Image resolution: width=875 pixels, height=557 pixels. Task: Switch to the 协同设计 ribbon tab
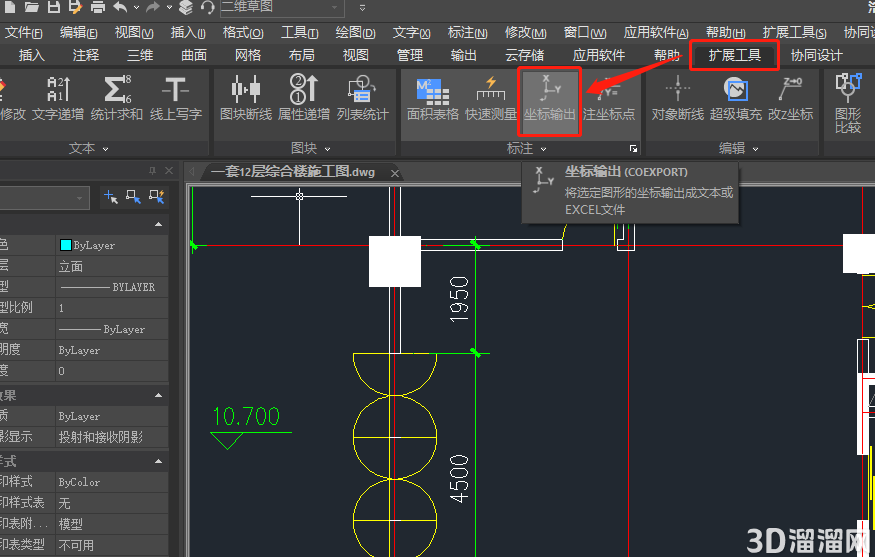click(816, 55)
